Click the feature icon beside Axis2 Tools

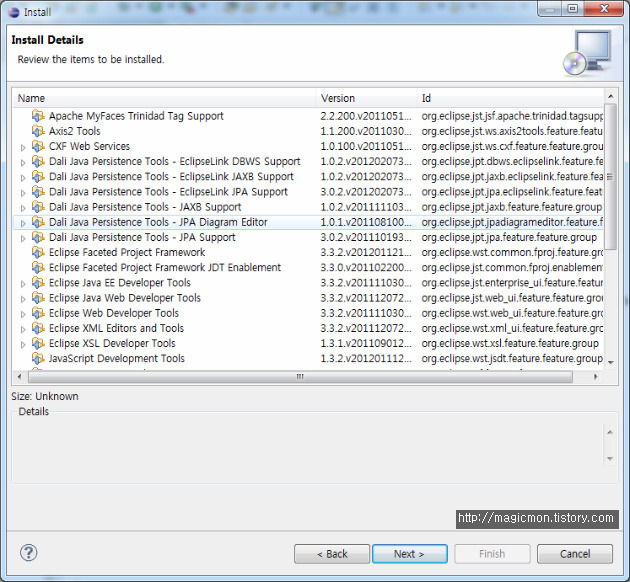pyautogui.click(x=38, y=131)
